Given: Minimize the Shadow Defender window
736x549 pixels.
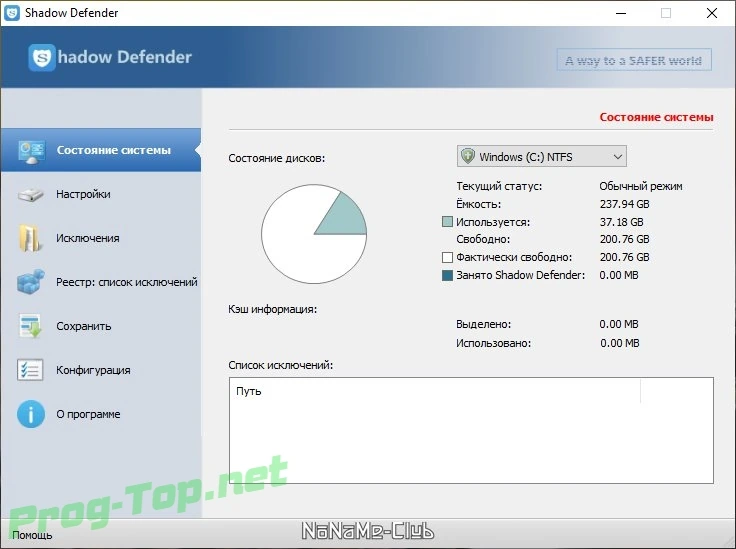Looking at the screenshot, I should 621,13.
